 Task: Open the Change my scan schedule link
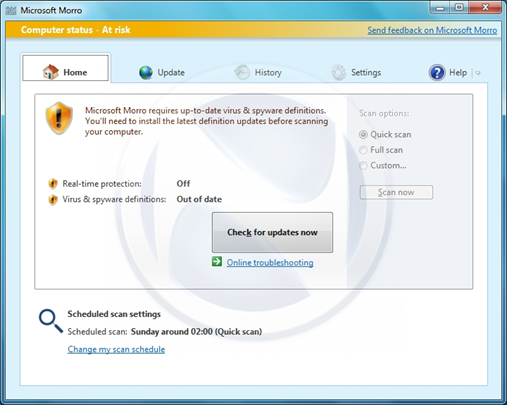[x=116, y=349]
